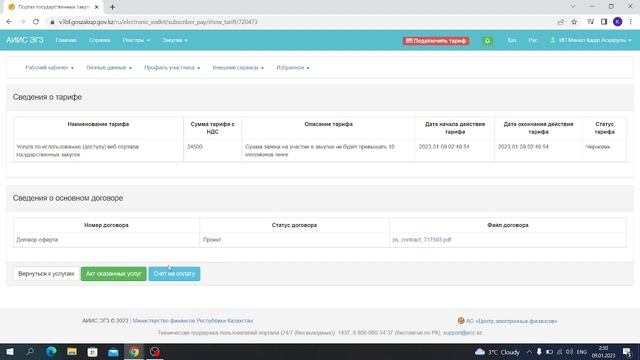Click the browser address bar
640x360 pixels.
pyautogui.click(x=302, y=22)
